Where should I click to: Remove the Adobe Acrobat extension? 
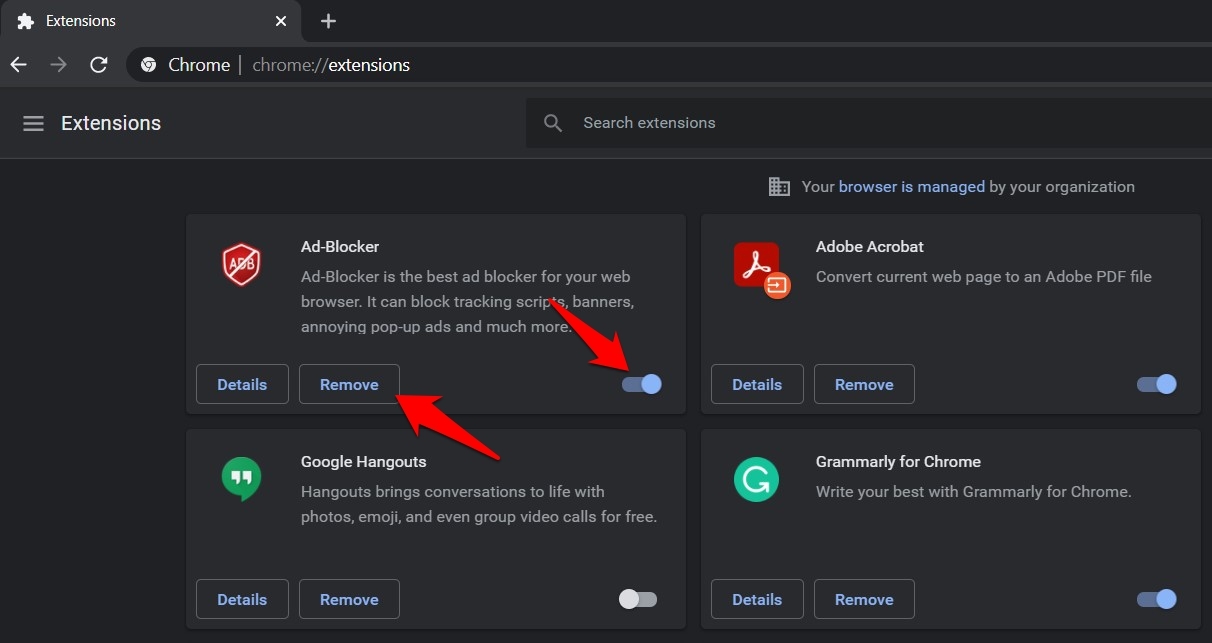pyautogui.click(x=864, y=384)
